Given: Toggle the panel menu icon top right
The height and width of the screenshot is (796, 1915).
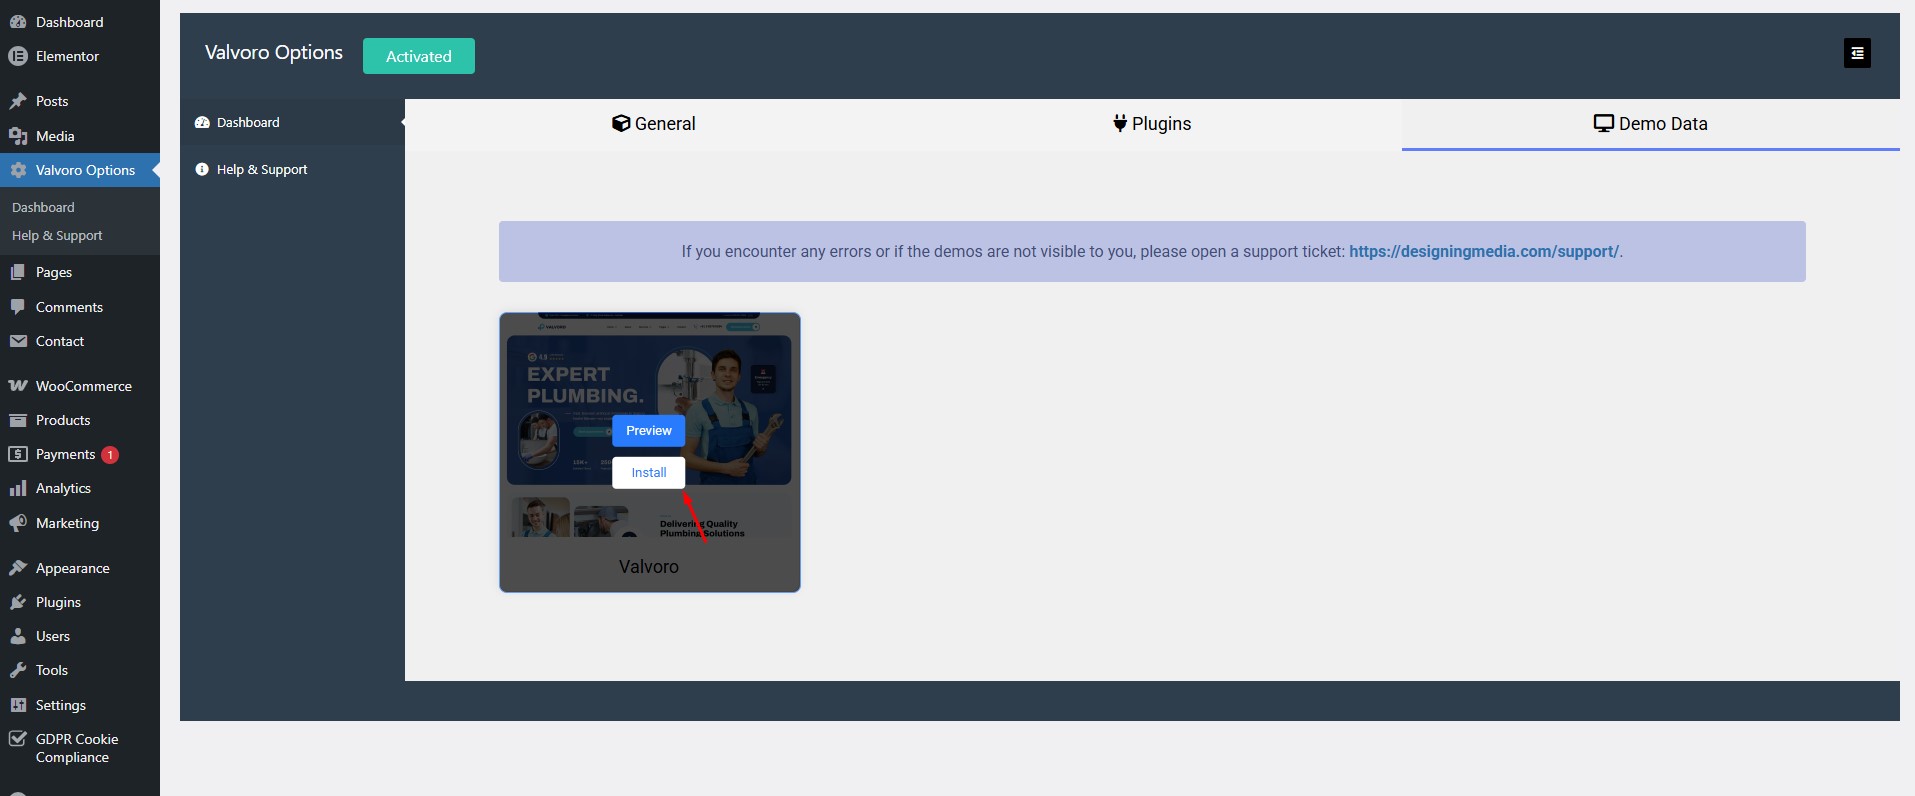Looking at the screenshot, I should click(x=1857, y=53).
